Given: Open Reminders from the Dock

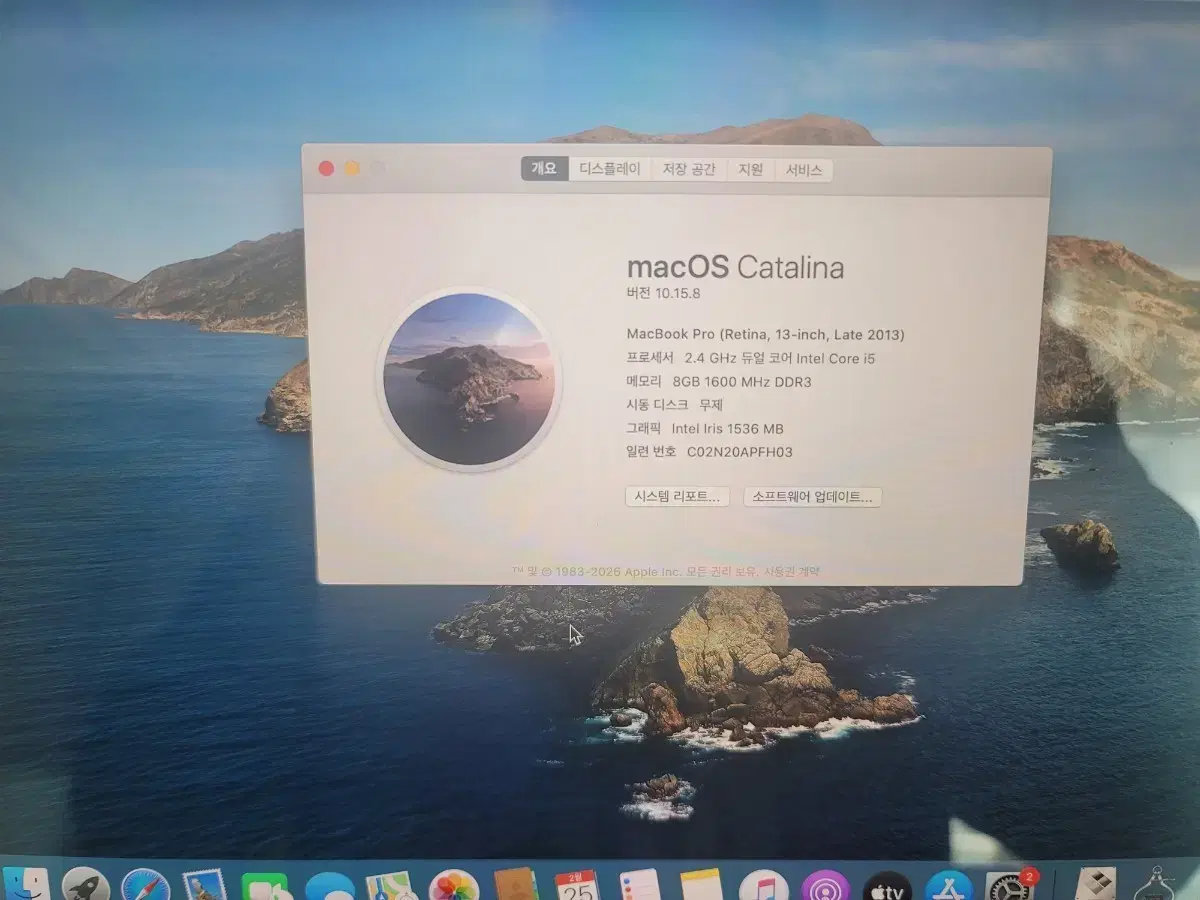Looking at the screenshot, I should [x=640, y=885].
